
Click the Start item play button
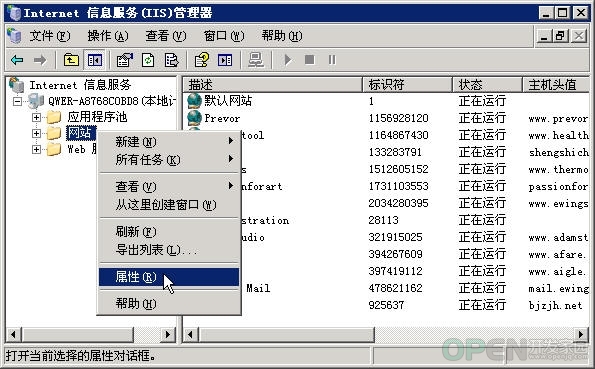coord(288,60)
